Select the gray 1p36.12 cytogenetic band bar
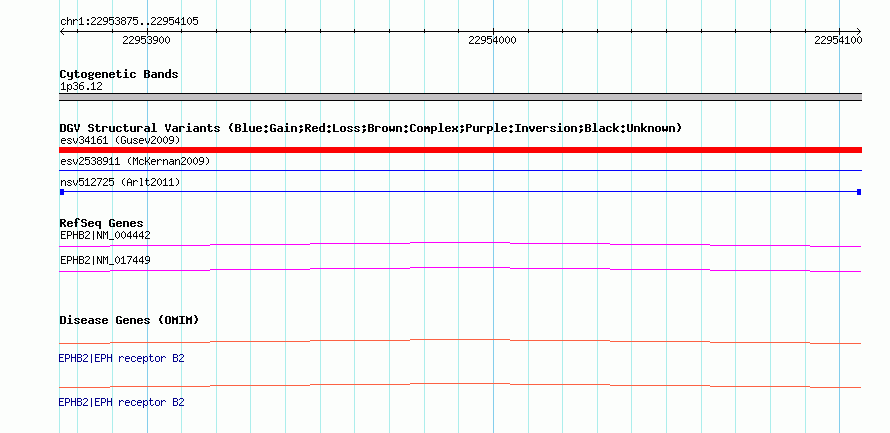Viewport: 890px width, 433px height. [460, 97]
